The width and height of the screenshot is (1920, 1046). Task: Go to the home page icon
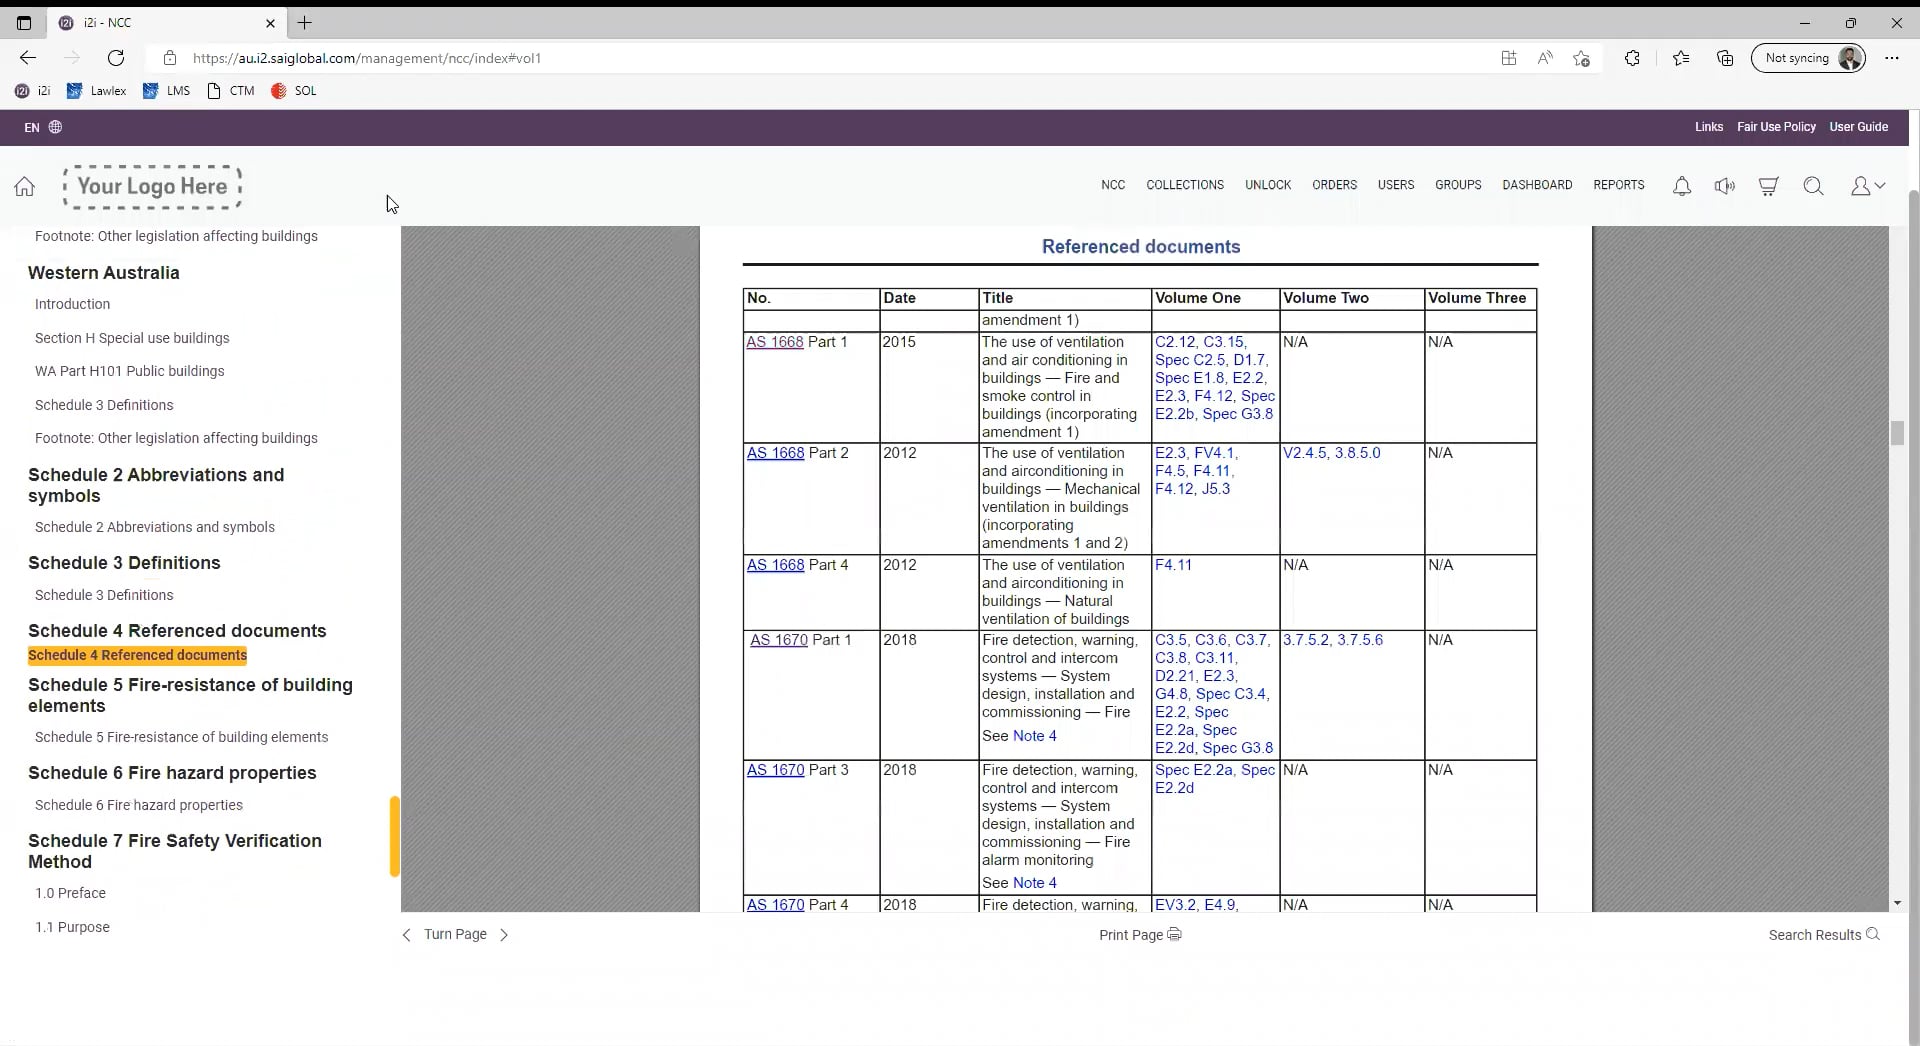click(24, 186)
